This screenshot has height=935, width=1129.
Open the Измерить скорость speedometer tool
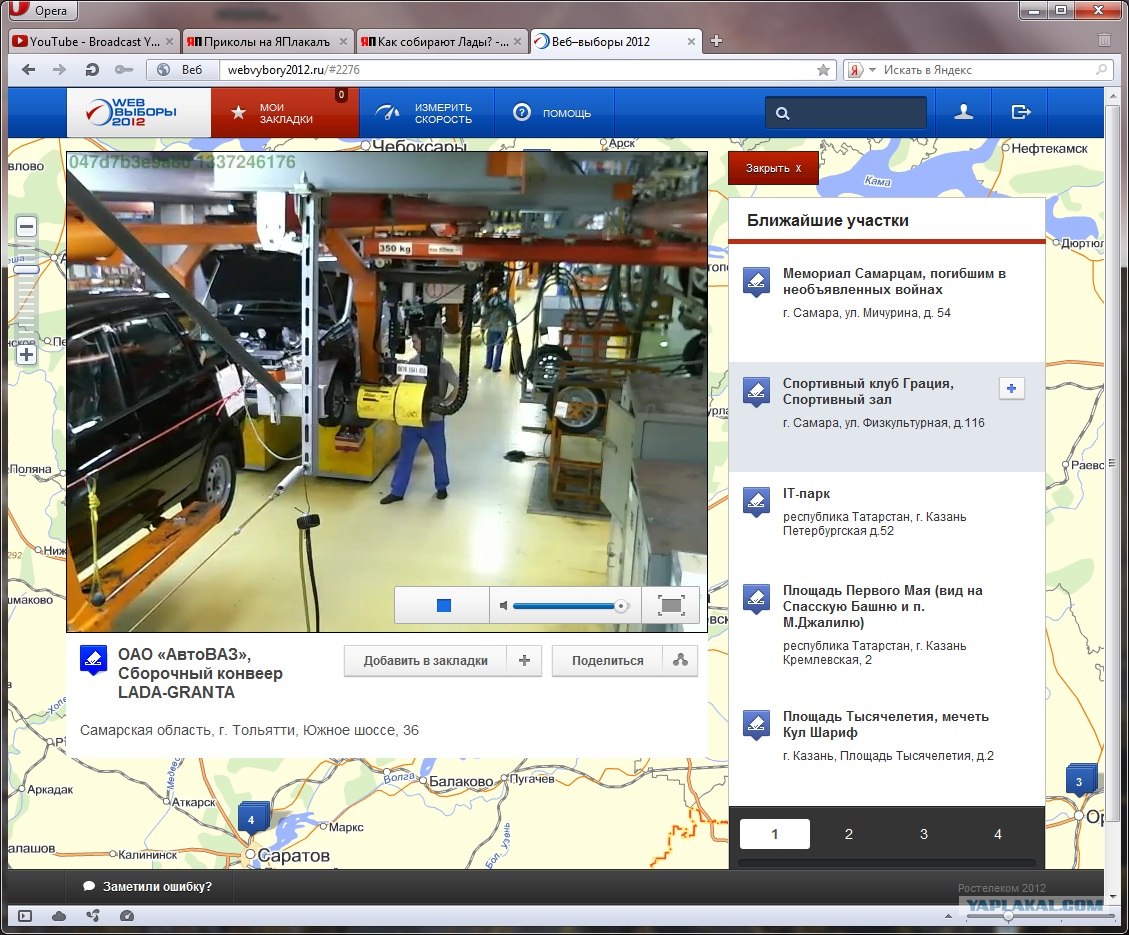click(424, 113)
